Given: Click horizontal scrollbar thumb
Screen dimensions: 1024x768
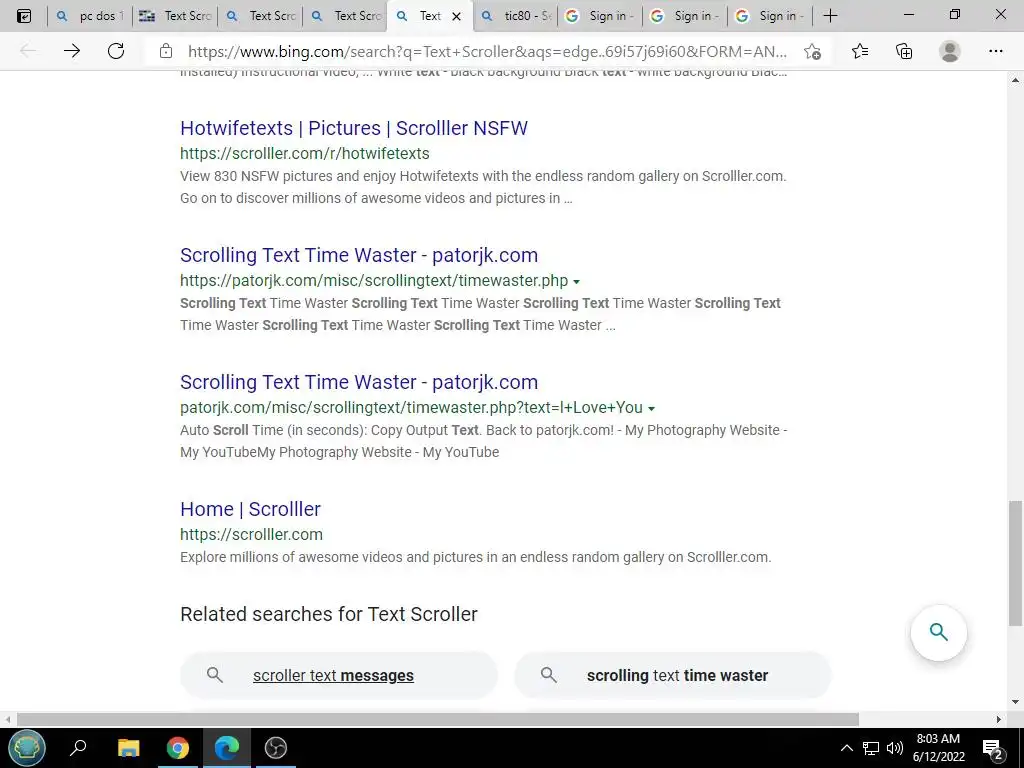Looking at the screenshot, I should pos(438,719).
